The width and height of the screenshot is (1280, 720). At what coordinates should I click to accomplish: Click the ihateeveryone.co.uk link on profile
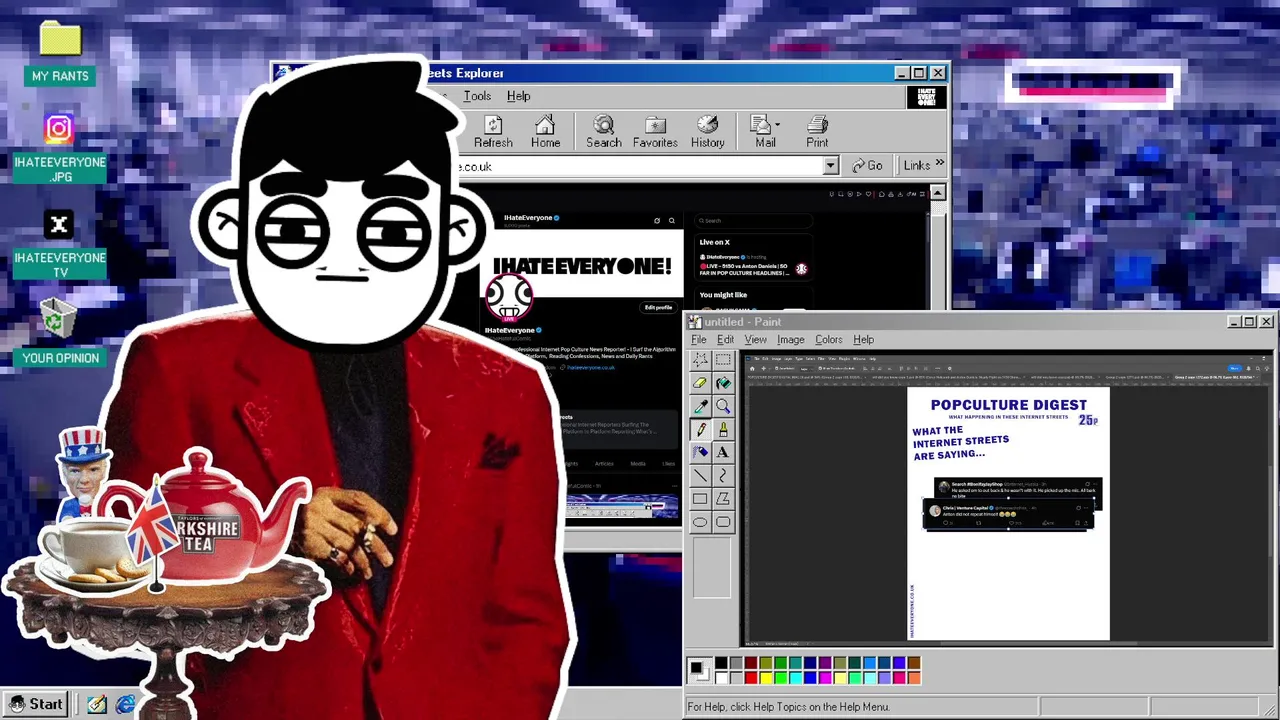point(590,367)
